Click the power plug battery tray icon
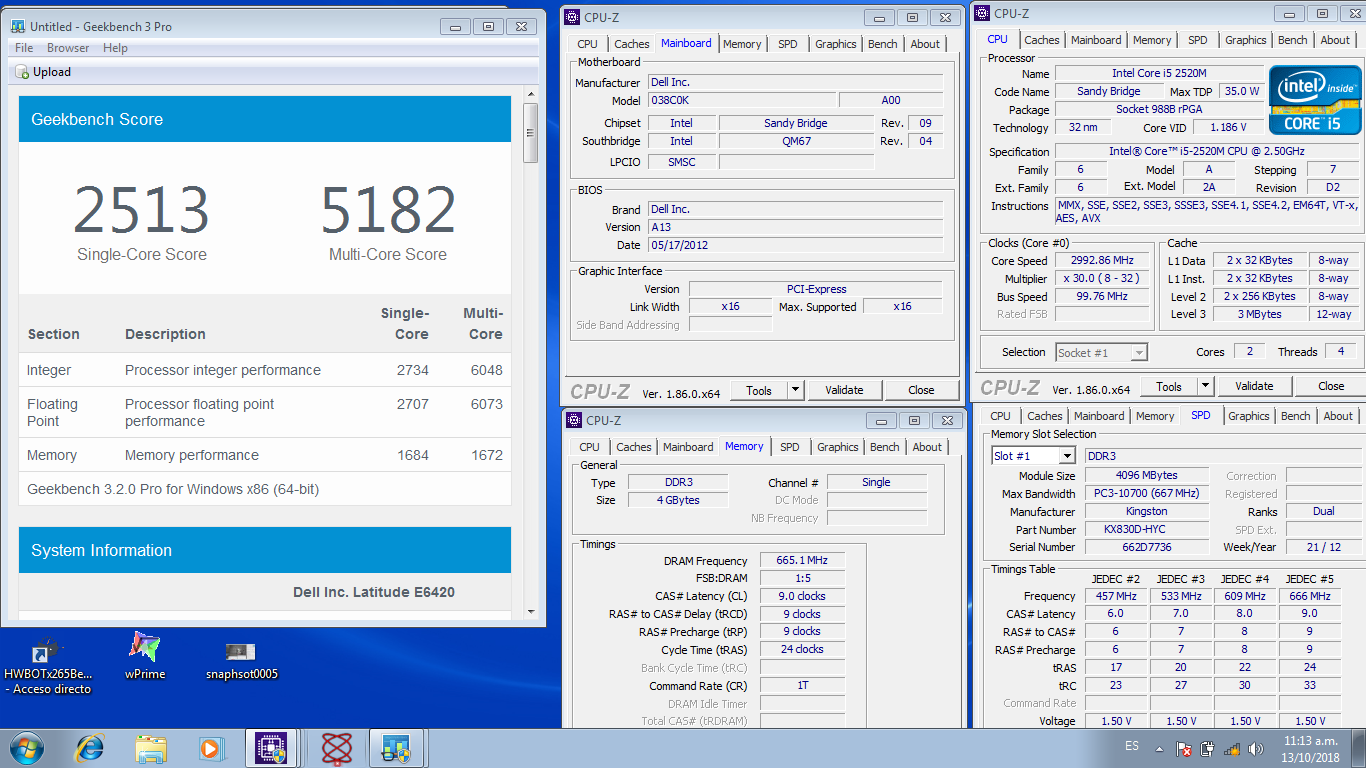1366x768 pixels. (1207, 748)
